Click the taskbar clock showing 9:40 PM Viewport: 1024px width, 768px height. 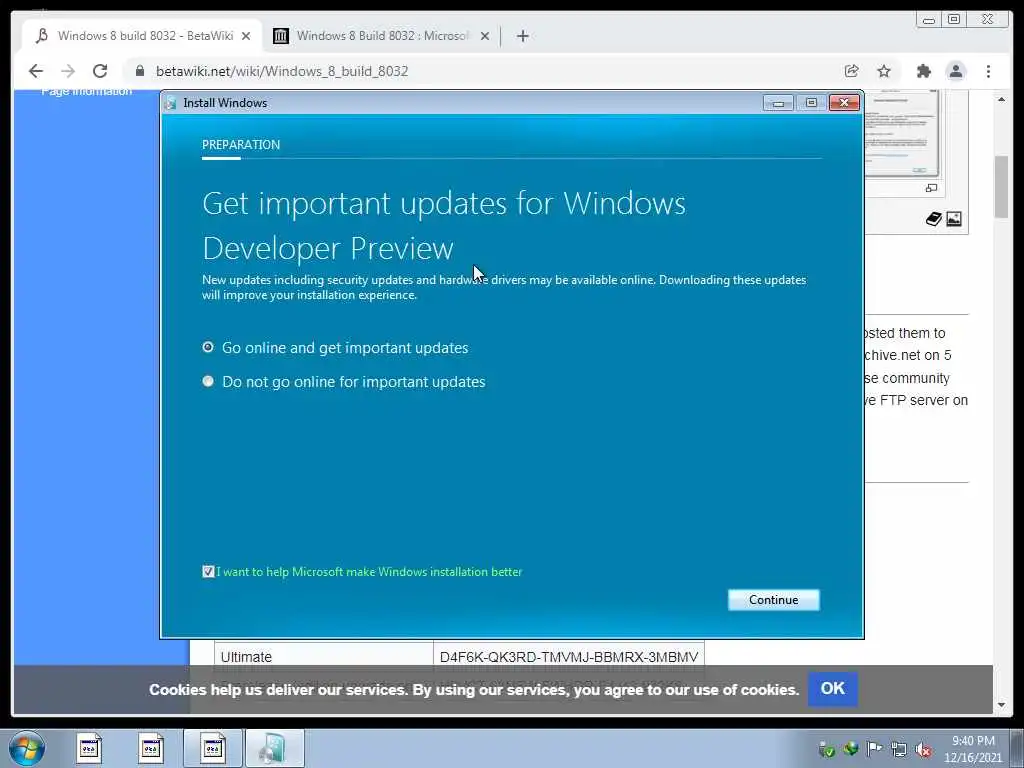(x=973, y=749)
